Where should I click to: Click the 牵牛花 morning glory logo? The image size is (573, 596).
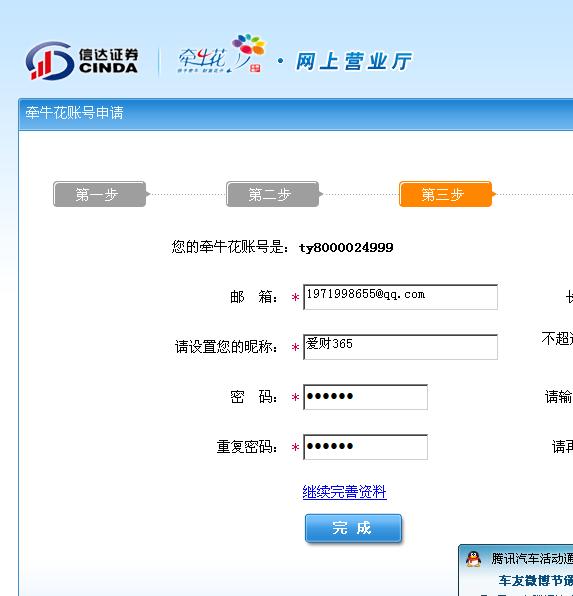(222, 53)
